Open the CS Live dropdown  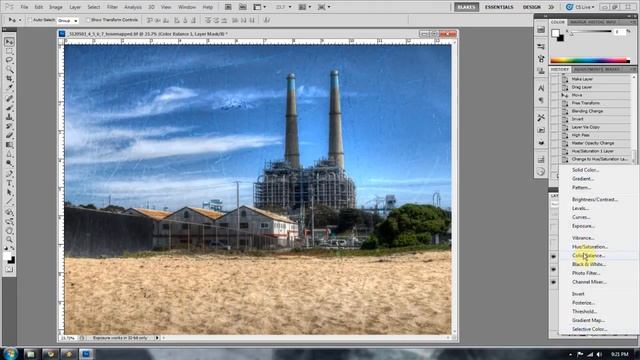[x=580, y=7]
